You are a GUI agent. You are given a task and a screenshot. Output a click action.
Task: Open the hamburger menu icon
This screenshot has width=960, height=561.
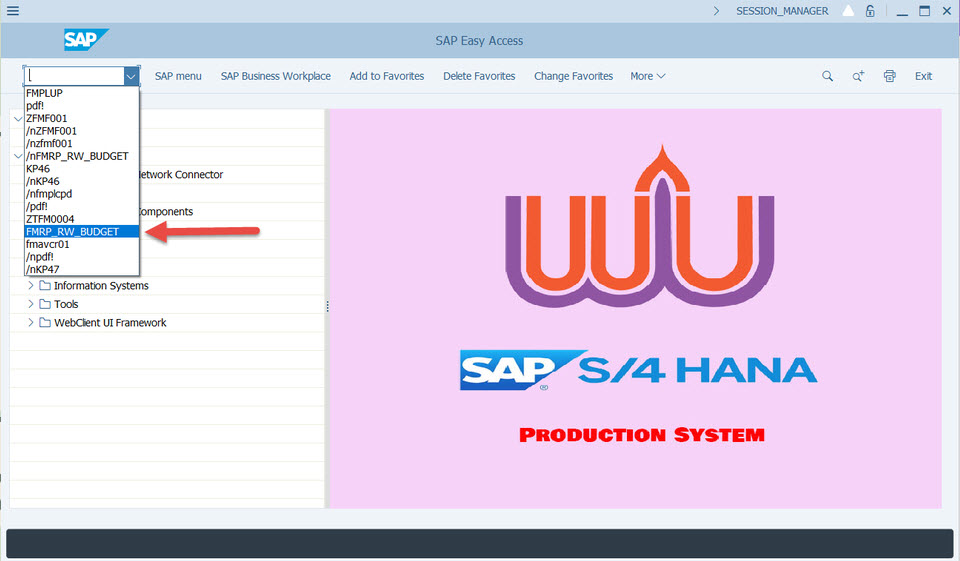point(12,10)
